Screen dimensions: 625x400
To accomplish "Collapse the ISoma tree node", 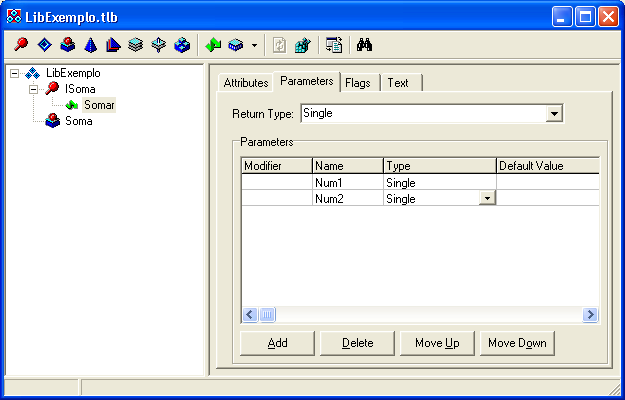I will click(x=34, y=89).
